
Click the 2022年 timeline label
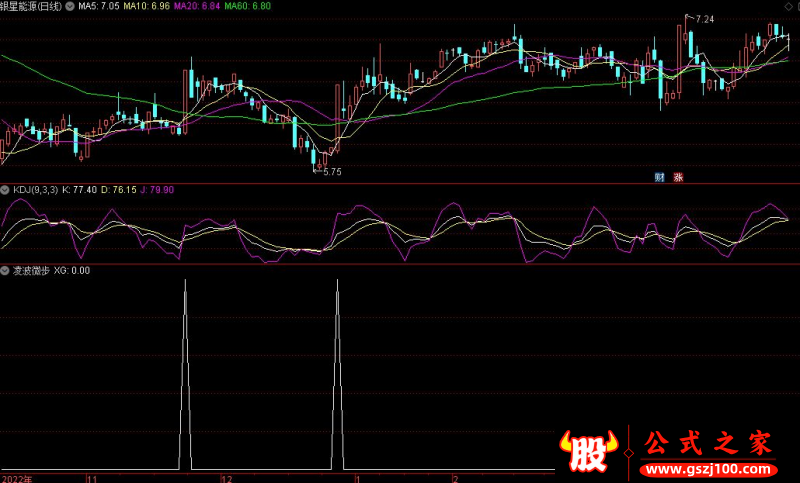17,478
